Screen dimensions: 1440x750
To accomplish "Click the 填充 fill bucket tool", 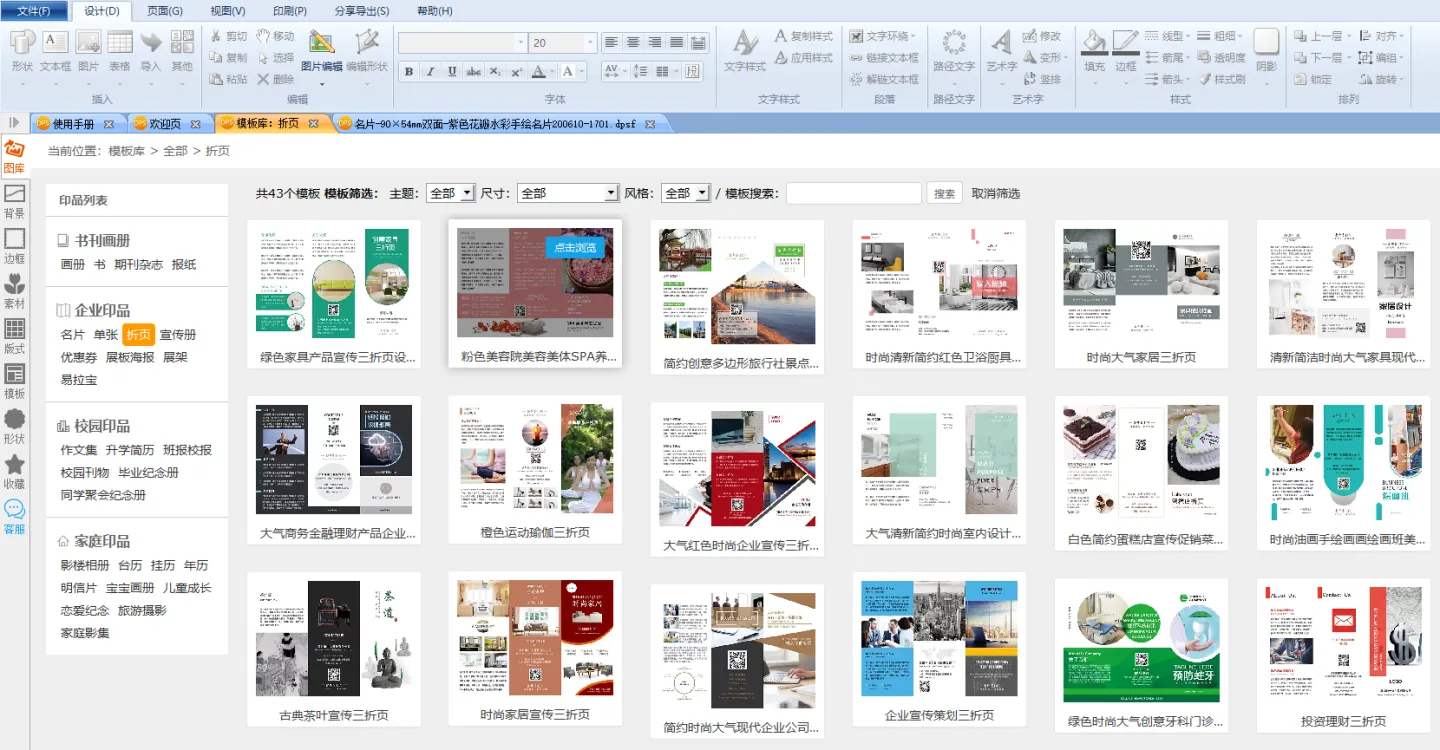I will (1095, 51).
